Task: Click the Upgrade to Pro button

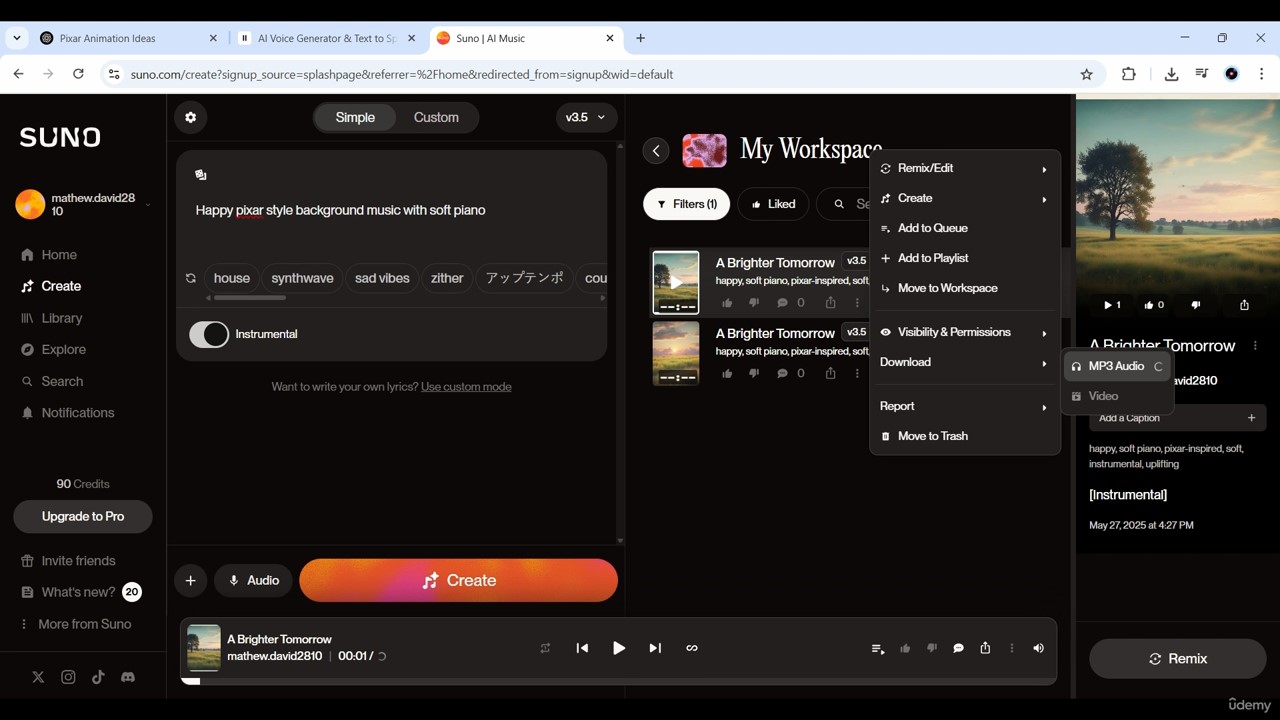Action: pos(83,516)
